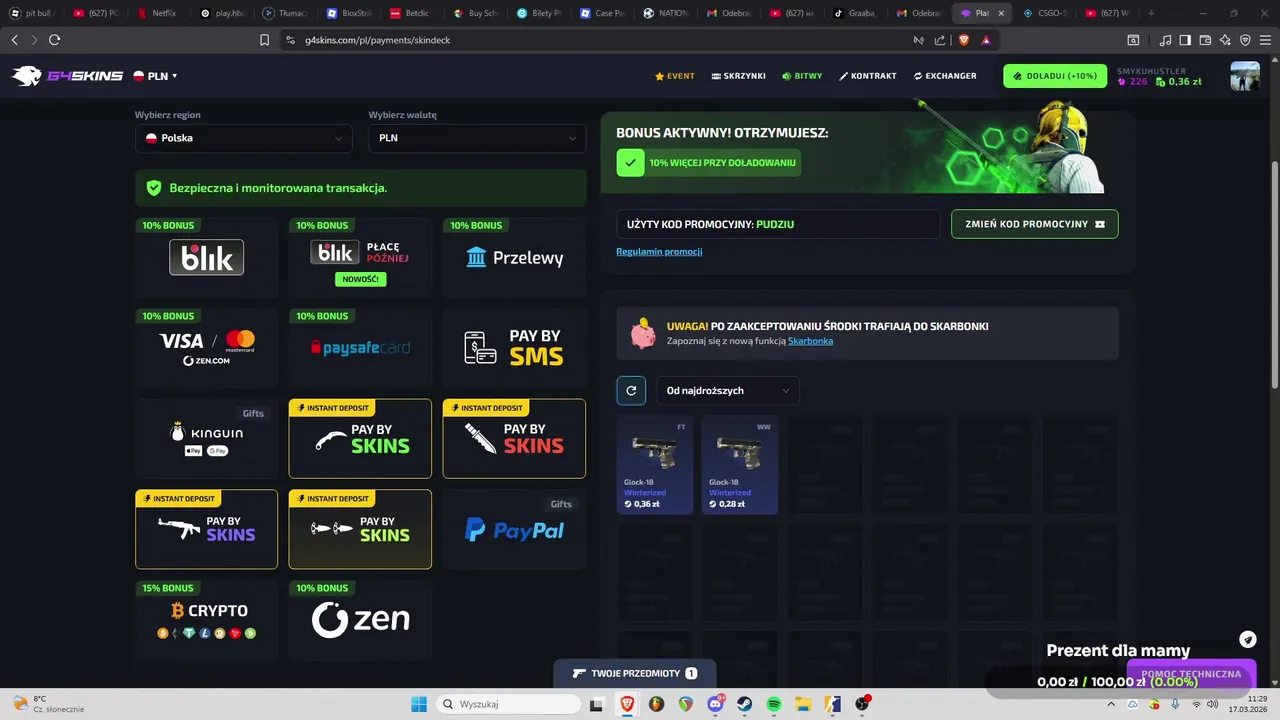Image resolution: width=1280 pixels, height=720 pixels.
Task: Click the browser address bar URL
Action: (x=378, y=40)
